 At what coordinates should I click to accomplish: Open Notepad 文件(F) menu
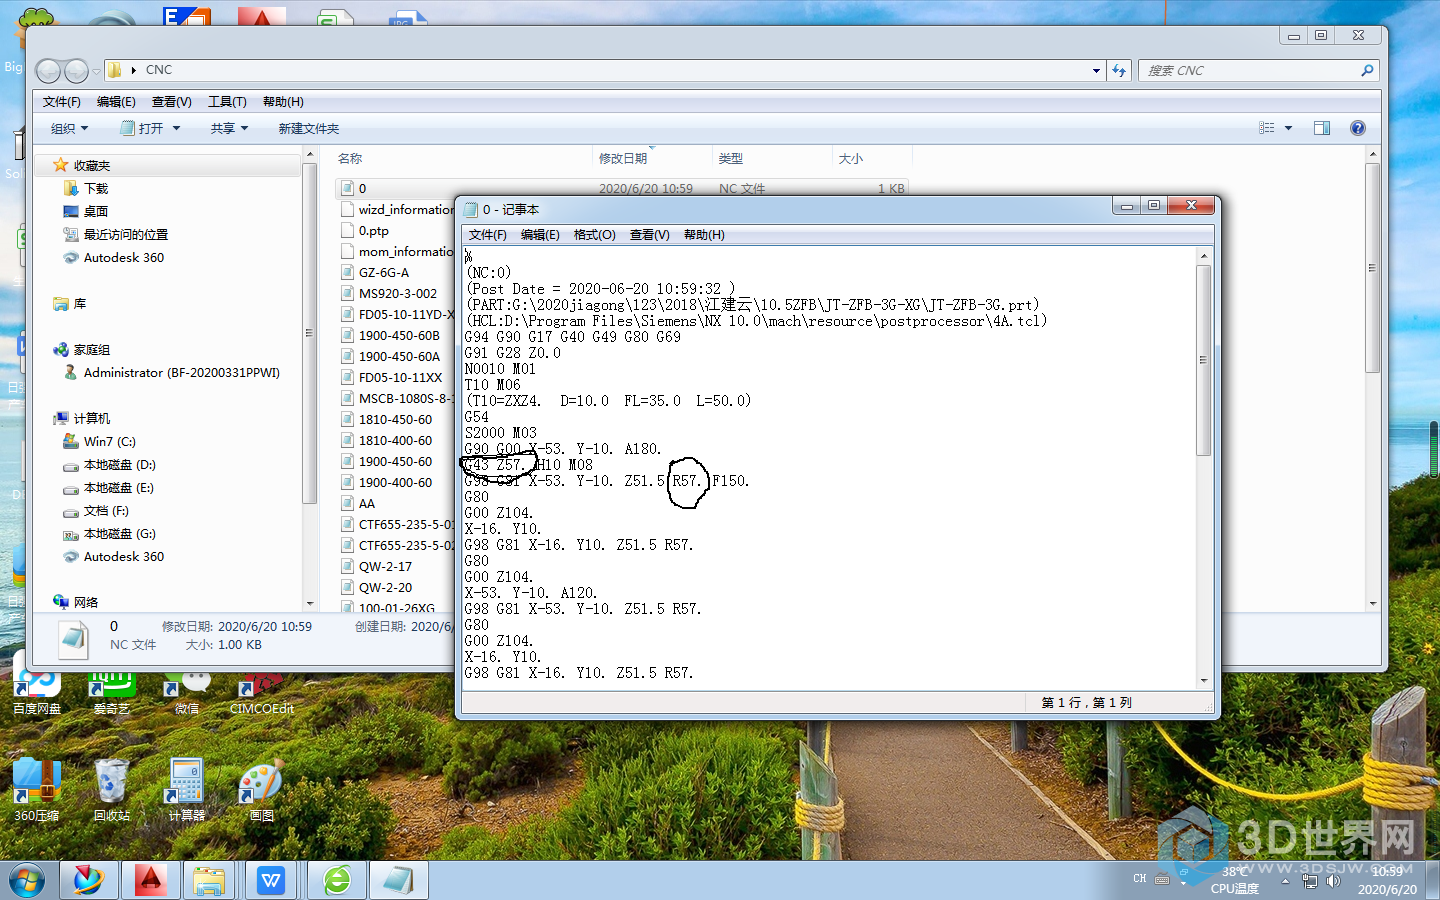click(x=488, y=235)
